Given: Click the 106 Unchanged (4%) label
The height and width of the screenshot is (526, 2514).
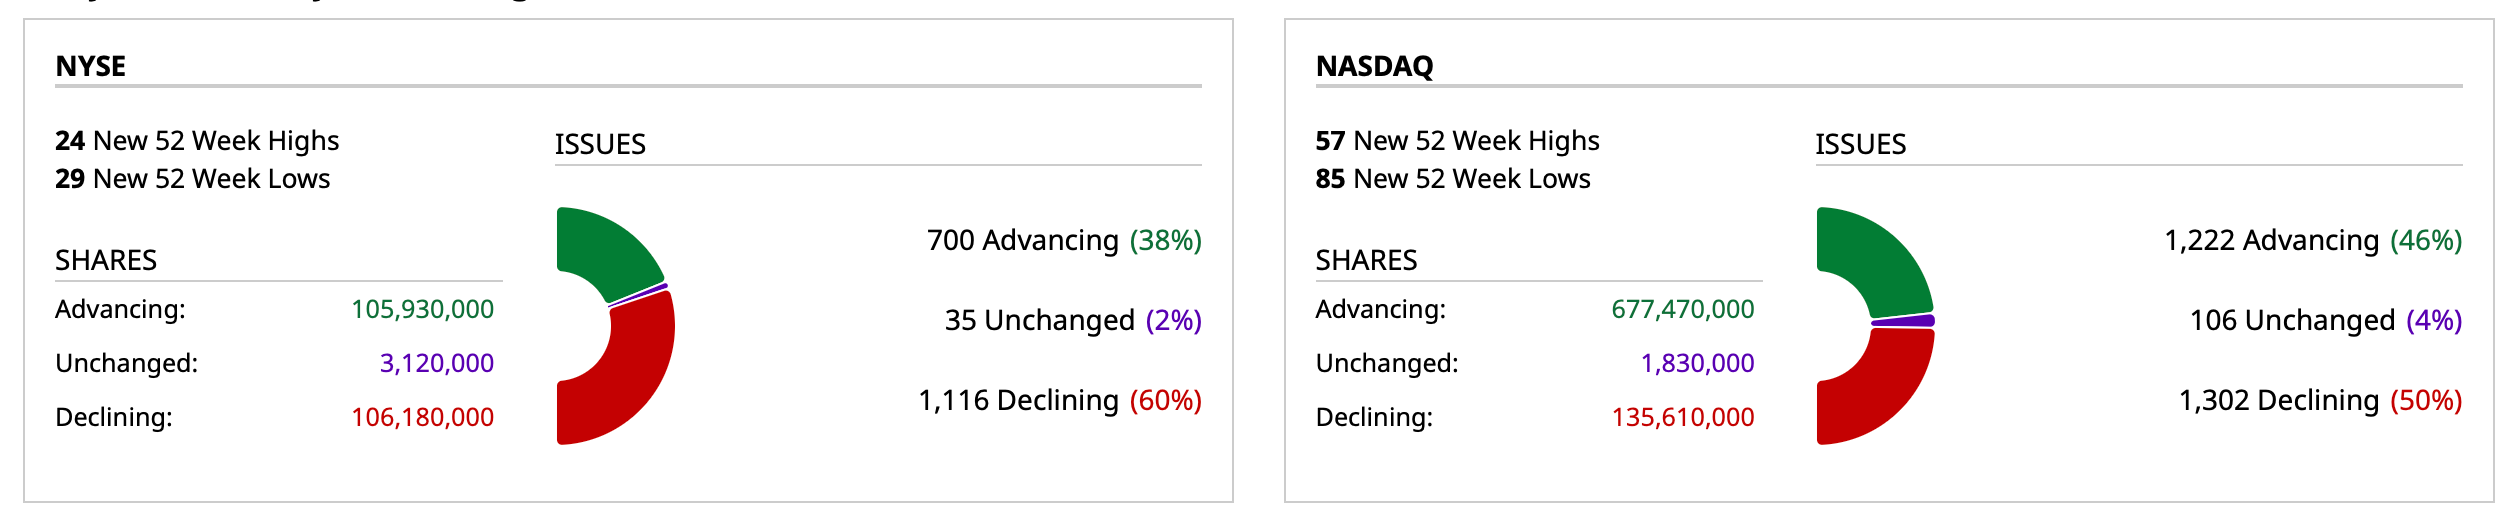Looking at the screenshot, I should click(2325, 320).
